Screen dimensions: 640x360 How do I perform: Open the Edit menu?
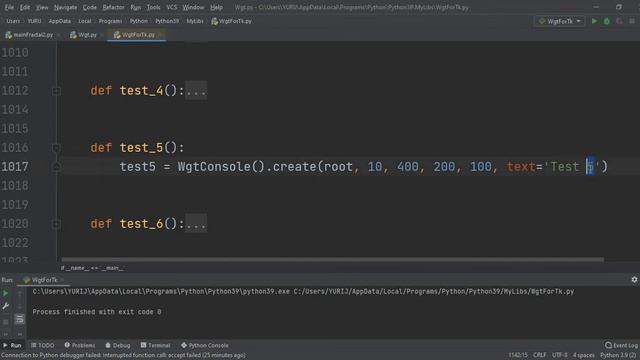(x=24, y=7)
